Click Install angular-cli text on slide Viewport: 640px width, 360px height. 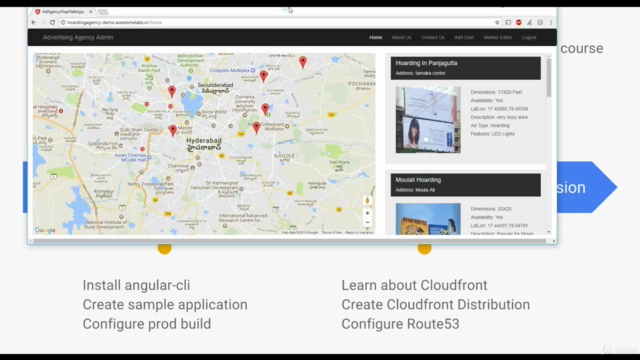tap(136, 285)
